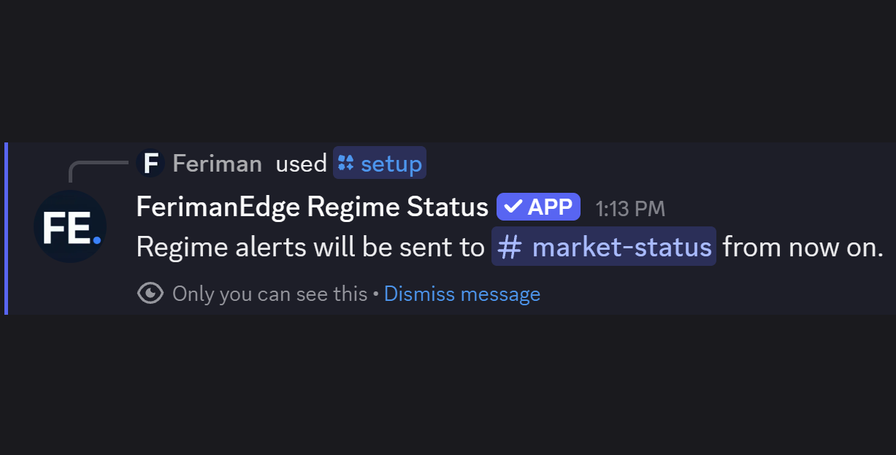The height and width of the screenshot is (455, 896).
Task: Click the hash symbol in the channel mention
Action: [x=509, y=248]
